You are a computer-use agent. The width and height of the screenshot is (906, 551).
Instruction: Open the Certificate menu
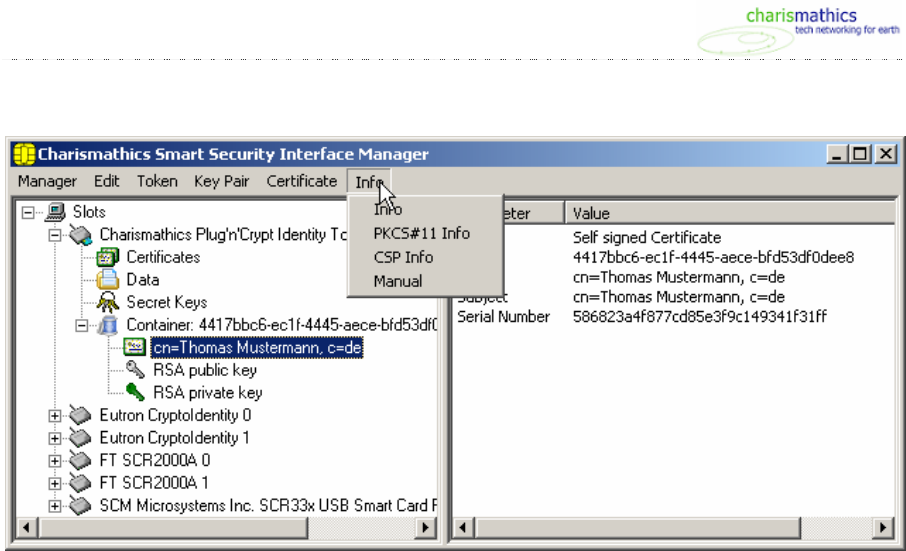pos(302,181)
